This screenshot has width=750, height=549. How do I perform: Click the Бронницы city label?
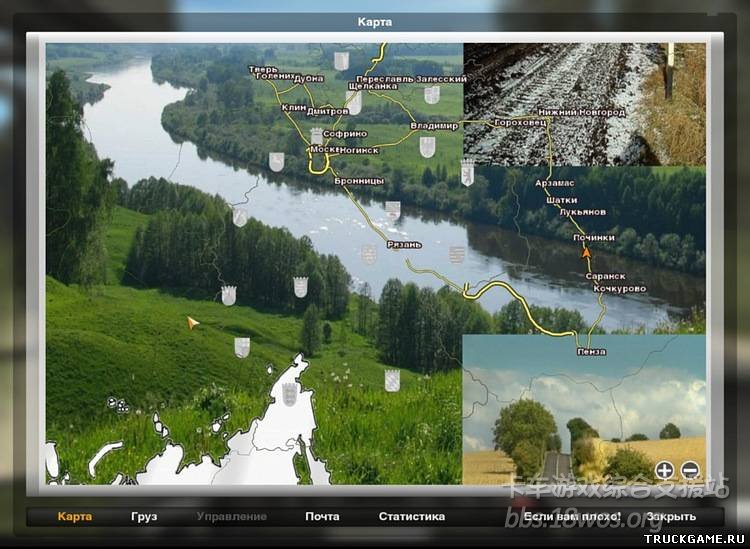[x=359, y=181]
